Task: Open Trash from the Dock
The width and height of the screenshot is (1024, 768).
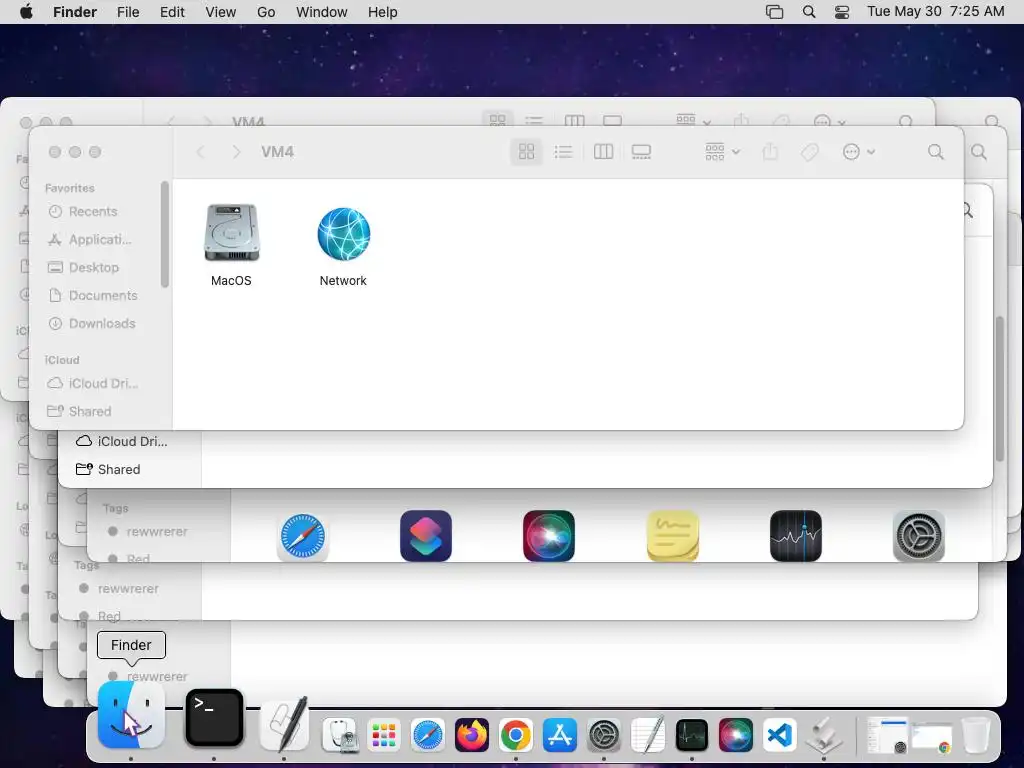Action: click(x=976, y=735)
